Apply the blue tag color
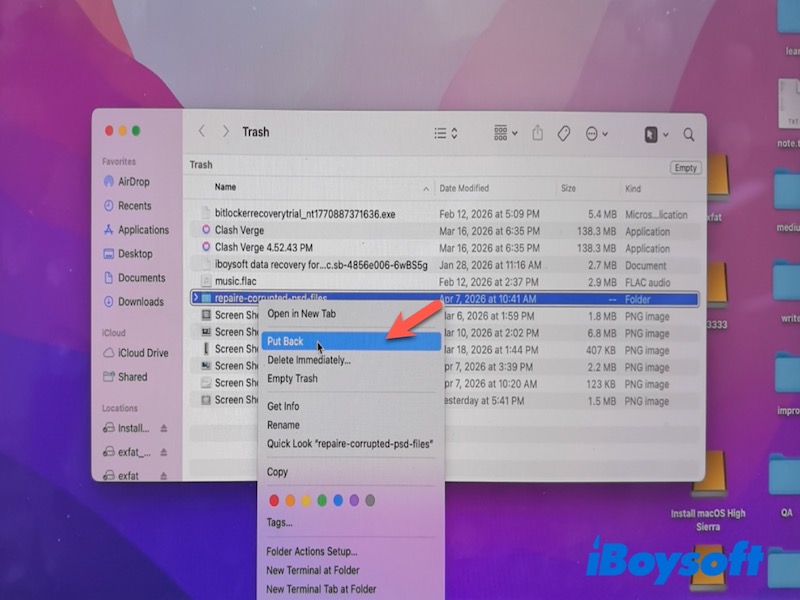This screenshot has height=600, width=800. [x=338, y=500]
